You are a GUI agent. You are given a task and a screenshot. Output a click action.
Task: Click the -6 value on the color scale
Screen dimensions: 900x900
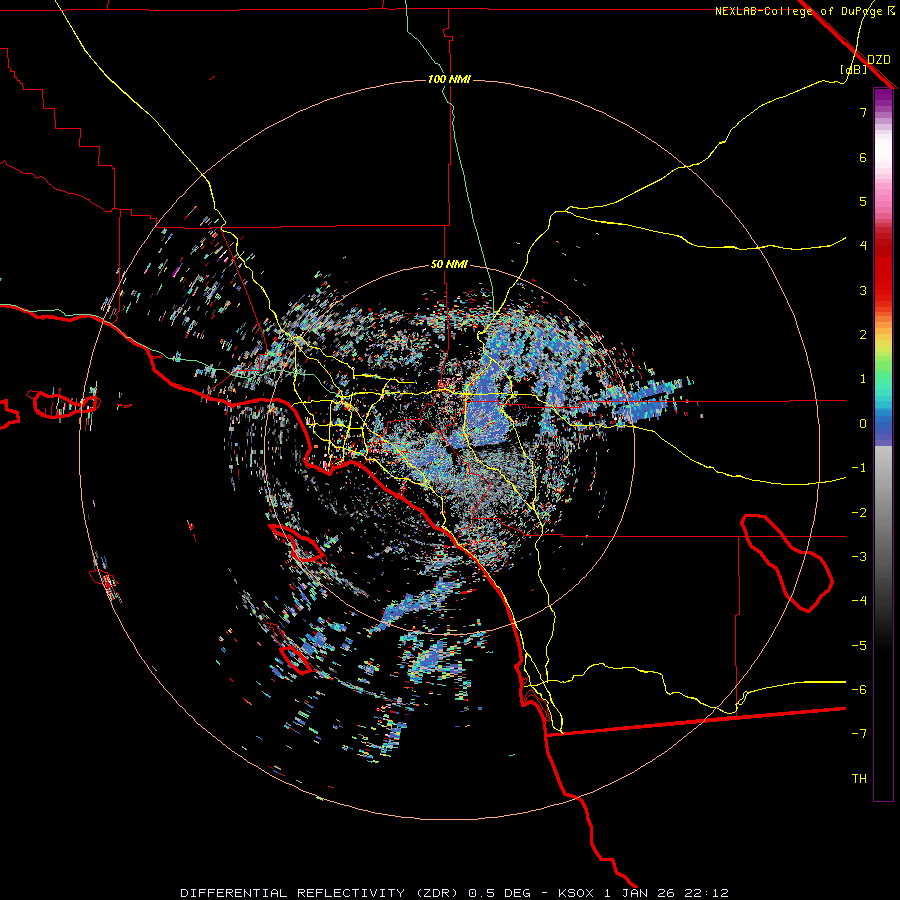click(x=859, y=690)
